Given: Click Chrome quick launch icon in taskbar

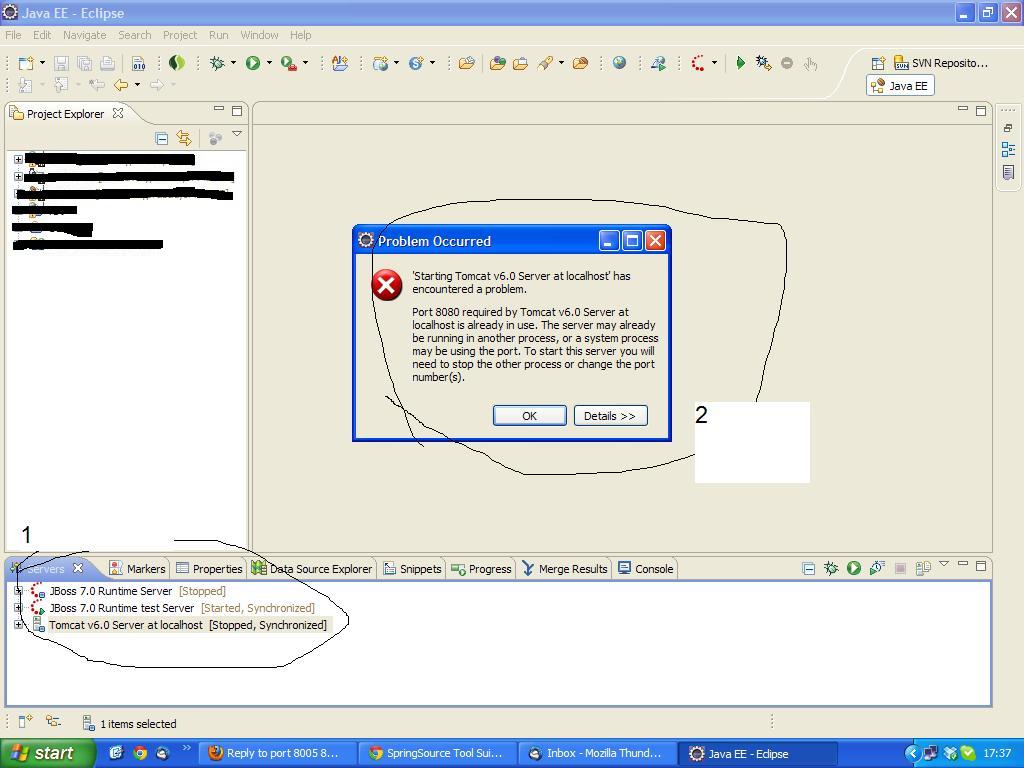Looking at the screenshot, I should (x=140, y=753).
